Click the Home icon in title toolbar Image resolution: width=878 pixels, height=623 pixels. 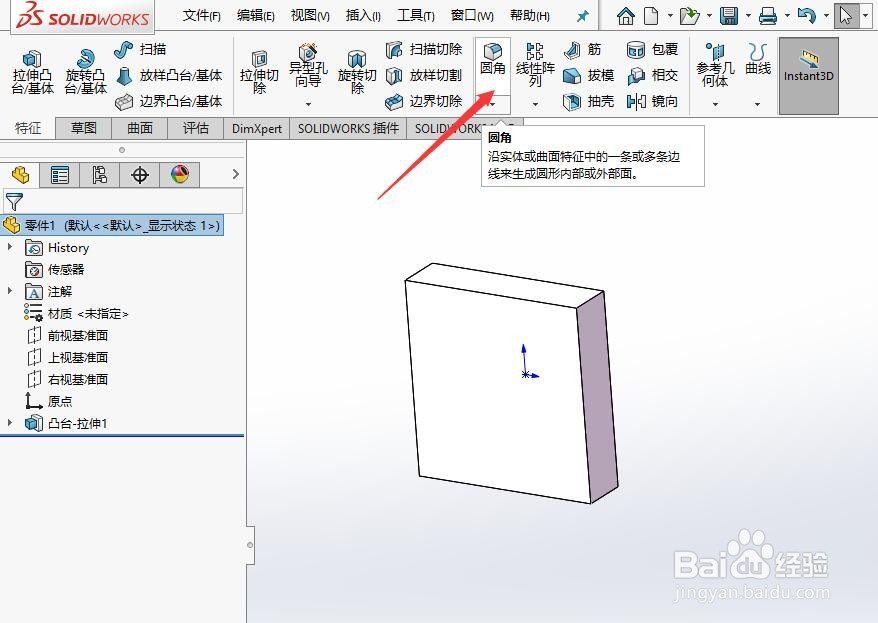click(x=625, y=16)
